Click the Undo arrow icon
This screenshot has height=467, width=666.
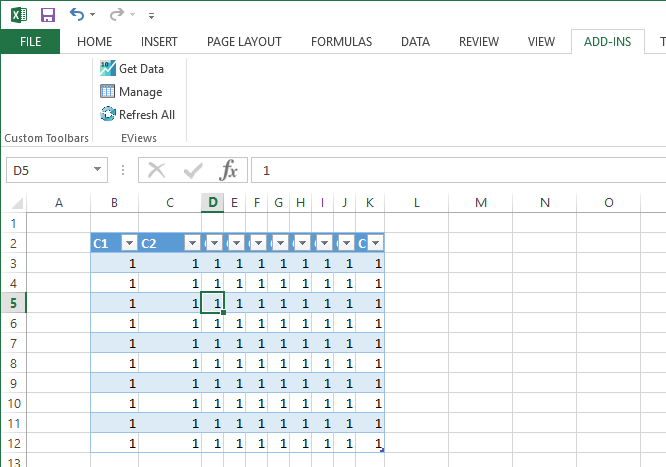(x=76, y=15)
